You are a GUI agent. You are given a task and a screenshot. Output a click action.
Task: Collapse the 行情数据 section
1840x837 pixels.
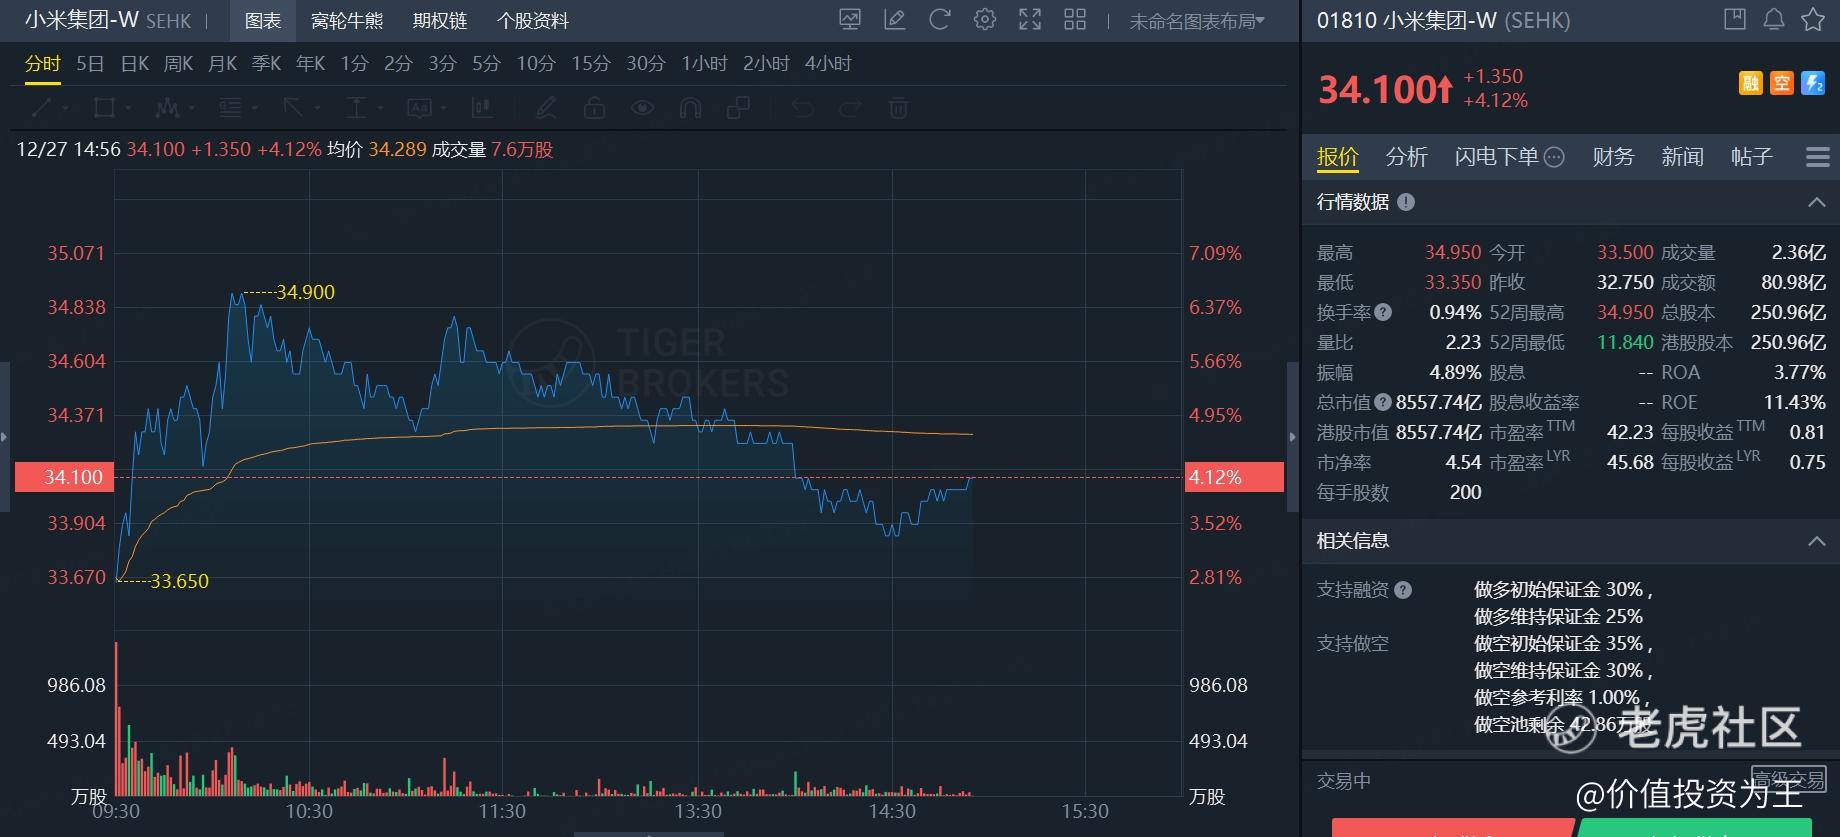(1816, 203)
